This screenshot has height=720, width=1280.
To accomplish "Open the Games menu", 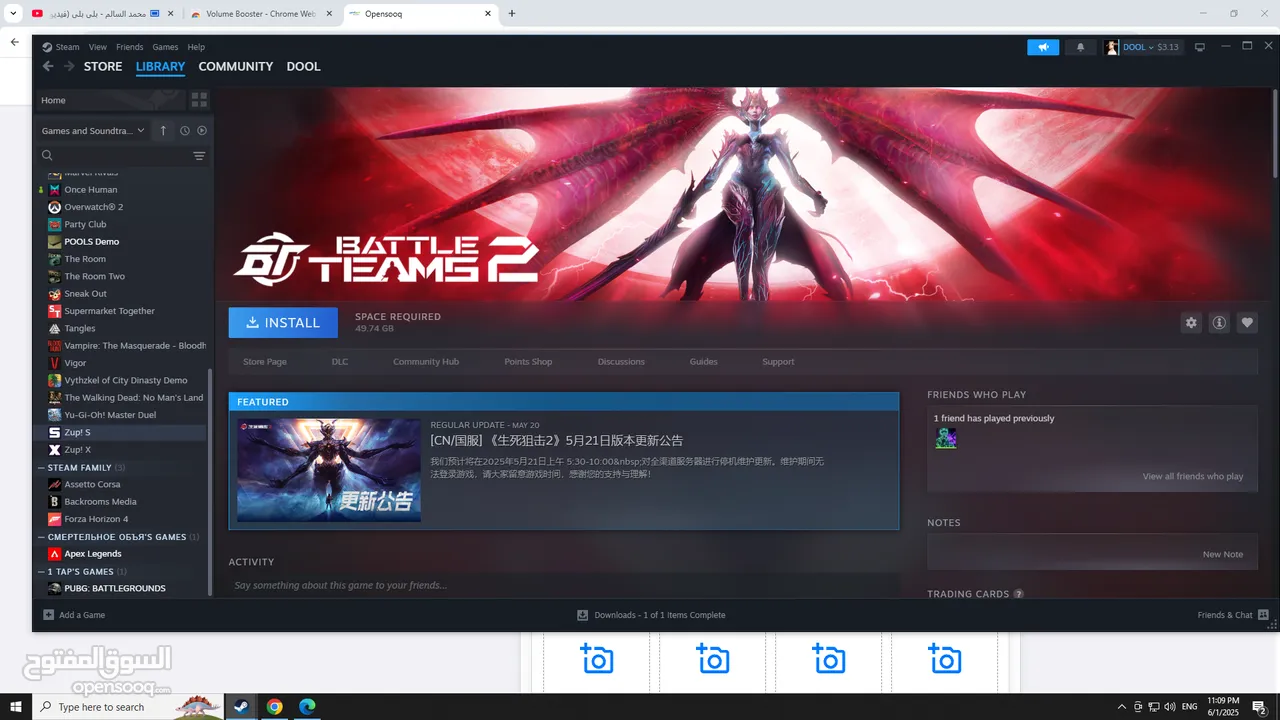I will point(166,47).
